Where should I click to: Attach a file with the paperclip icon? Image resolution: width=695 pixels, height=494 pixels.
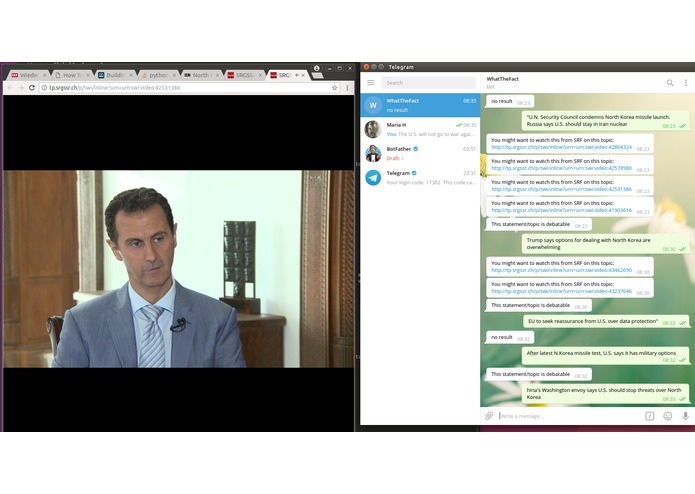(489, 416)
